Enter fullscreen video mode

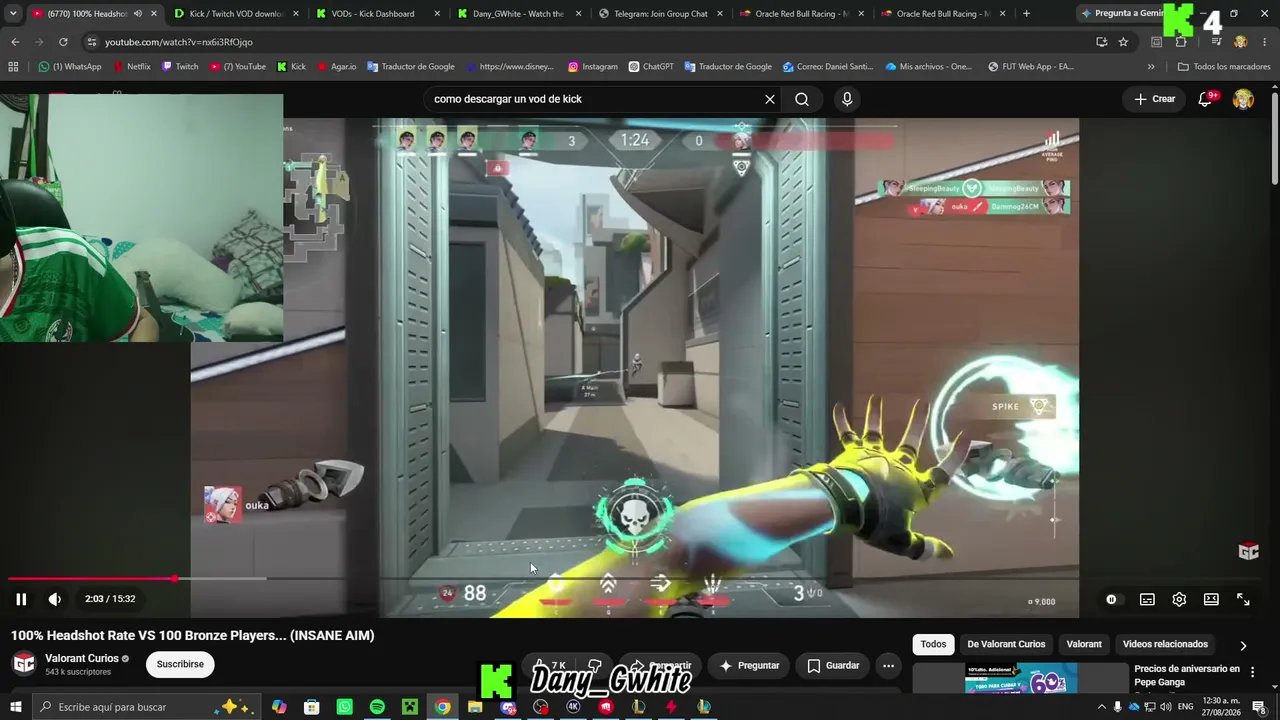[1243, 599]
